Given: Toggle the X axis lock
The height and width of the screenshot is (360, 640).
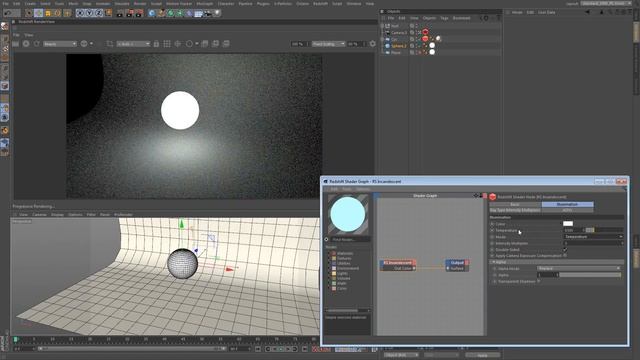Looking at the screenshot, I should (80, 13).
